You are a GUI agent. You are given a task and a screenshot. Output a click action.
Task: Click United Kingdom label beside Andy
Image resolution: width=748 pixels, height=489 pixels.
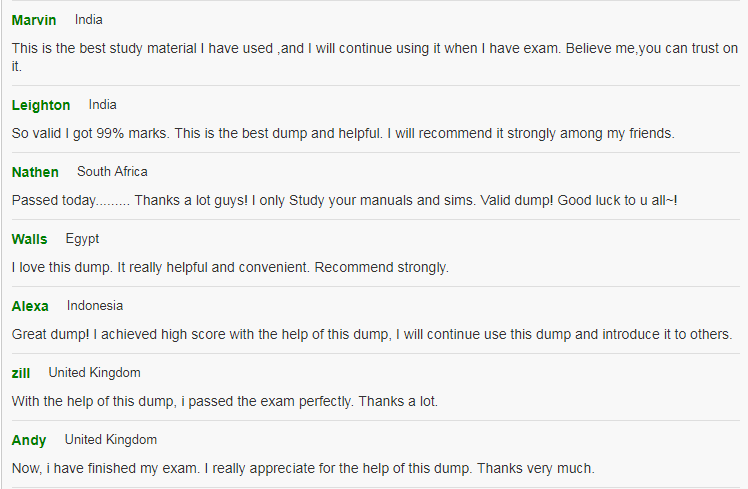[111, 439]
